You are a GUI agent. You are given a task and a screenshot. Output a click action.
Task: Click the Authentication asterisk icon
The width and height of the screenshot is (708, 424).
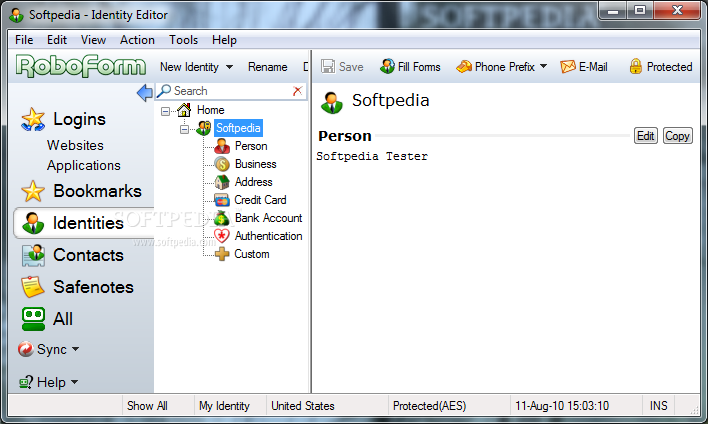[x=222, y=236]
